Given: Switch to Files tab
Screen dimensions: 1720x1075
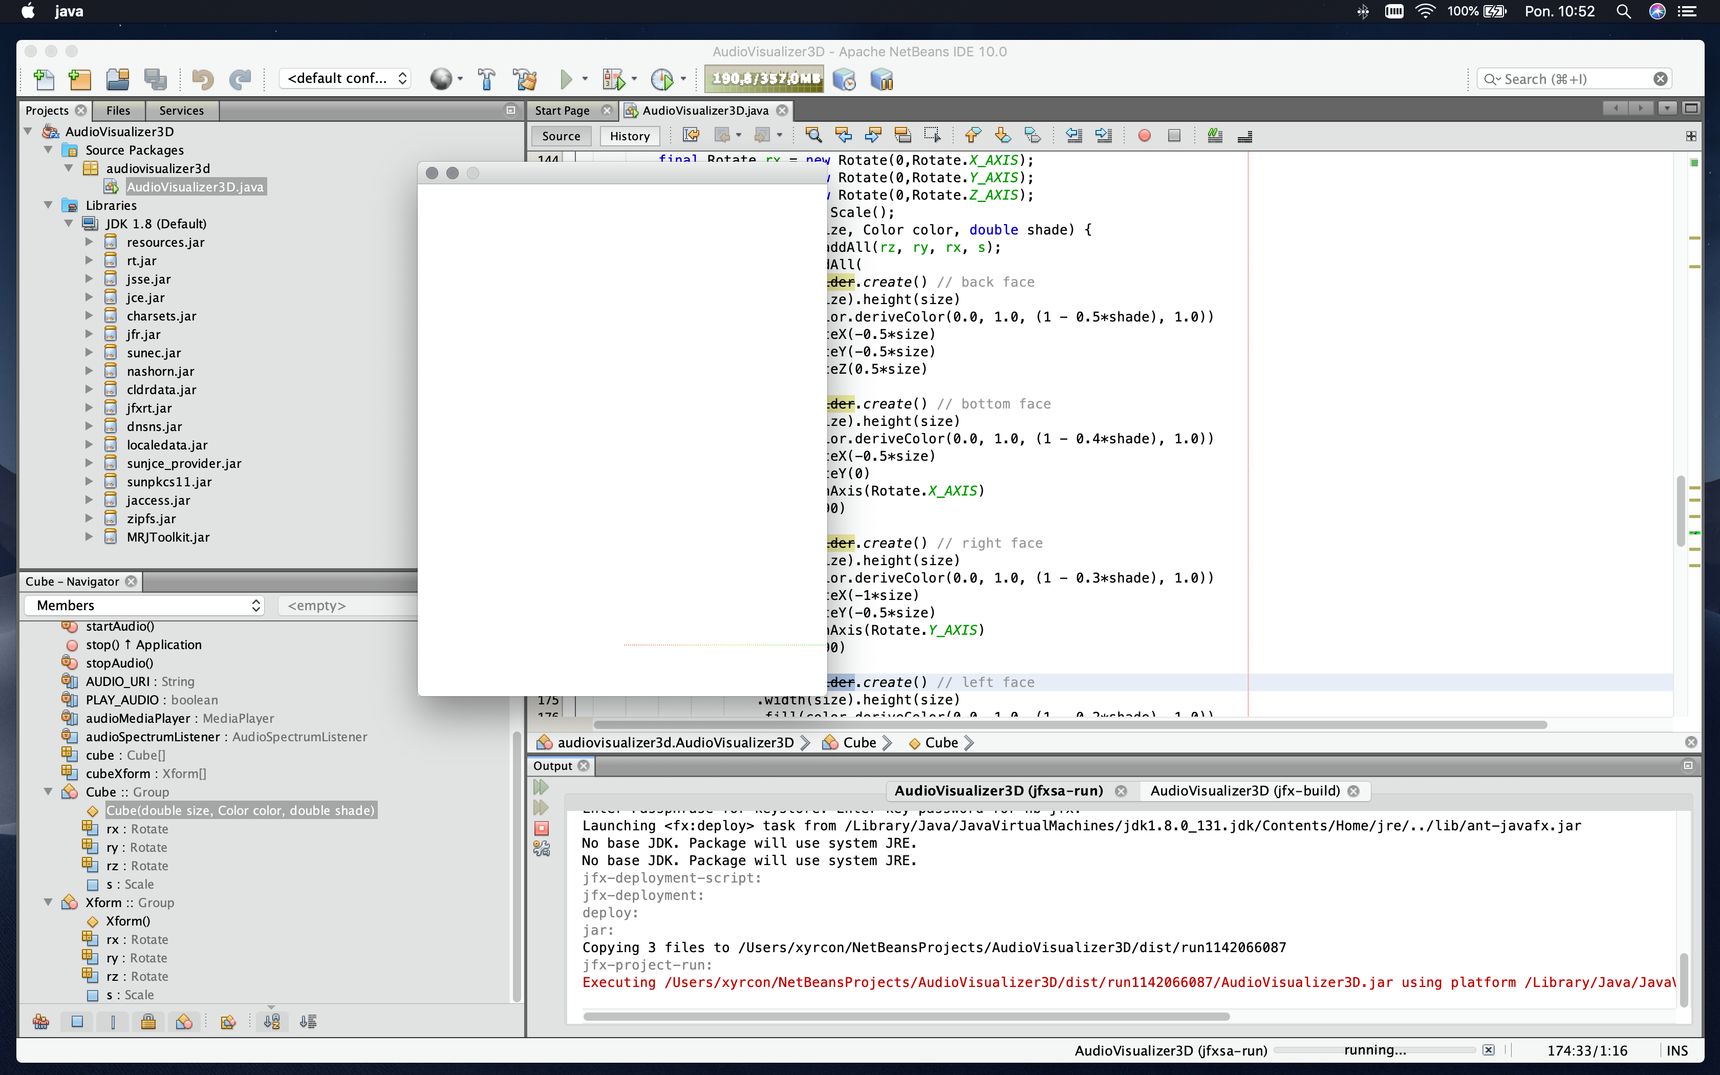Looking at the screenshot, I should pos(118,111).
